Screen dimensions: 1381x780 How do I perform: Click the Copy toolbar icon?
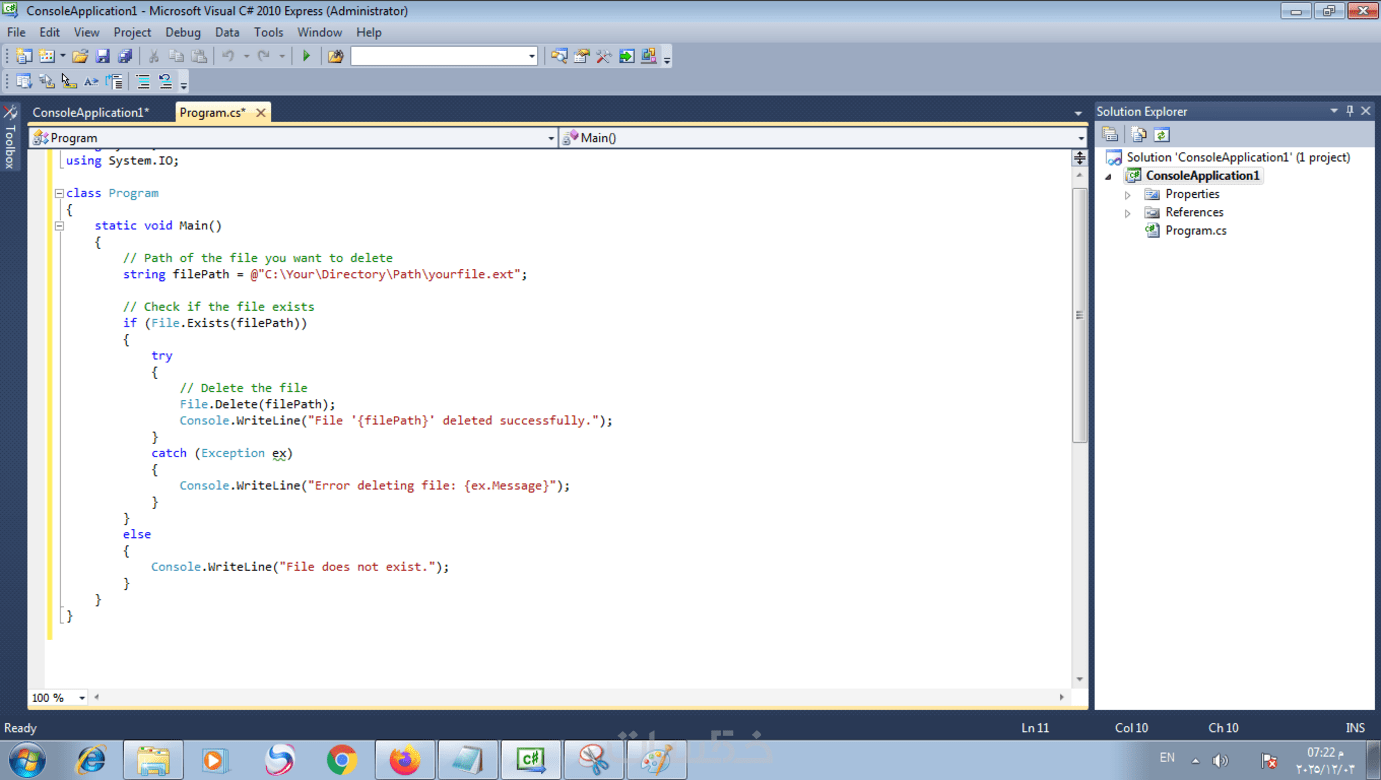tap(176, 56)
